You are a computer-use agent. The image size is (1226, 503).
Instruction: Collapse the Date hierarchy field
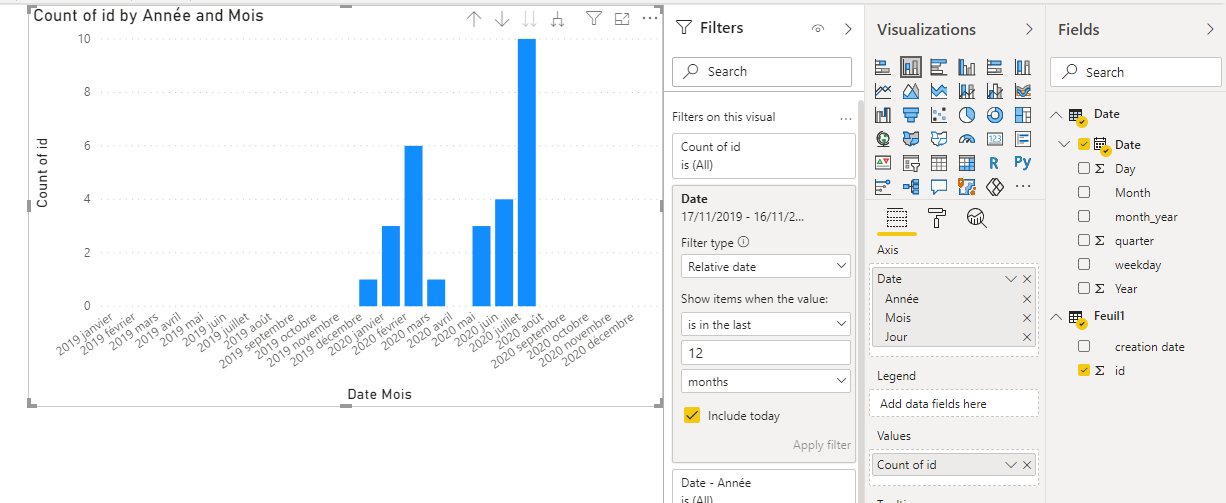(x=1065, y=145)
